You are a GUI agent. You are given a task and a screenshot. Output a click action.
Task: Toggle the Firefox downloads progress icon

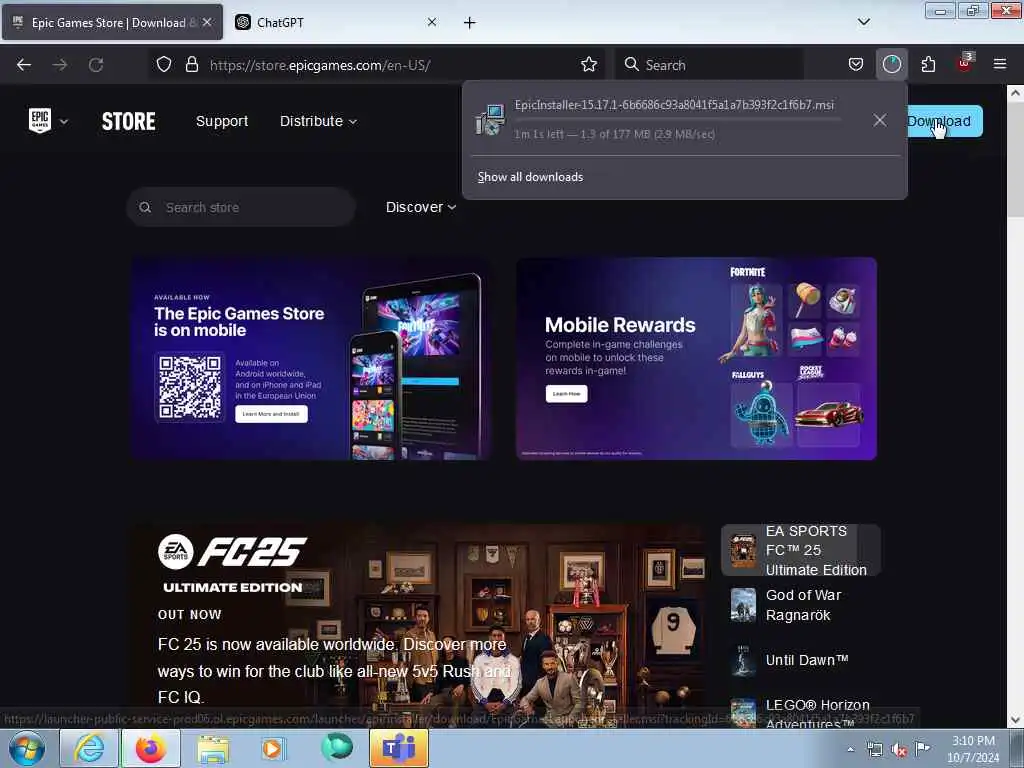pyautogui.click(x=891, y=64)
